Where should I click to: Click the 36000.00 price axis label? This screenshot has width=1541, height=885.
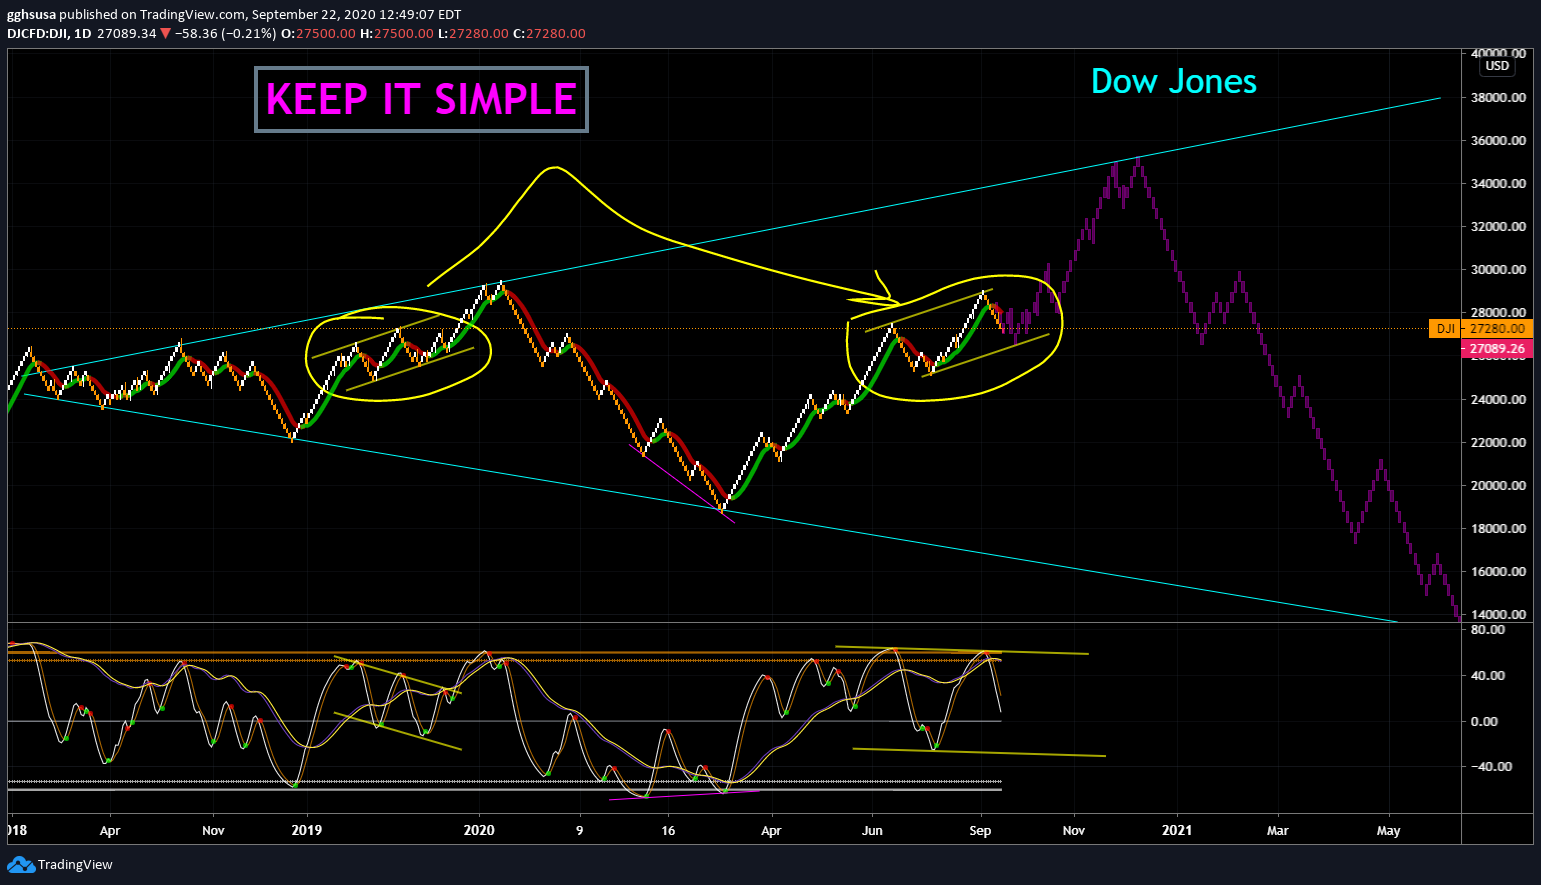tap(1497, 141)
